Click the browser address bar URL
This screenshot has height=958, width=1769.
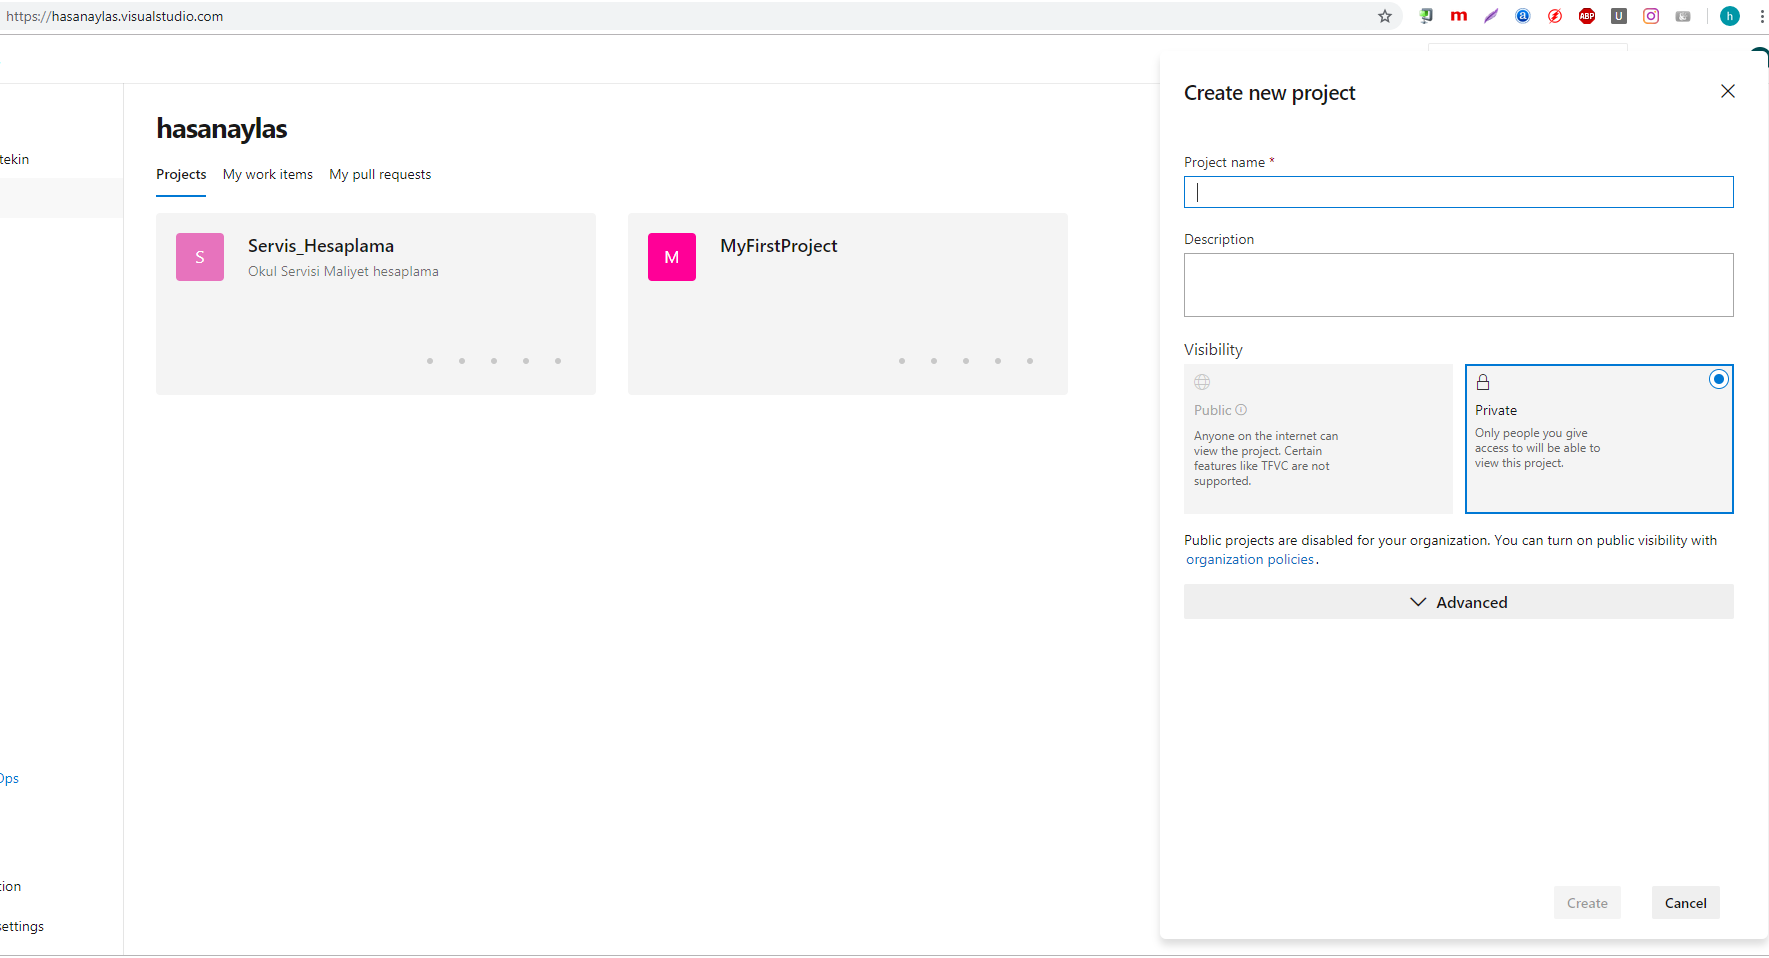pyautogui.click(x=115, y=16)
